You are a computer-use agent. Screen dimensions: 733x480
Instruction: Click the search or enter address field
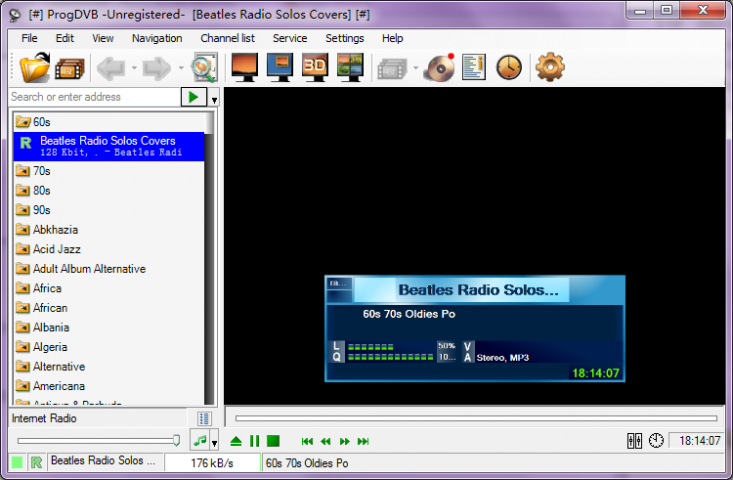tap(95, 97)
